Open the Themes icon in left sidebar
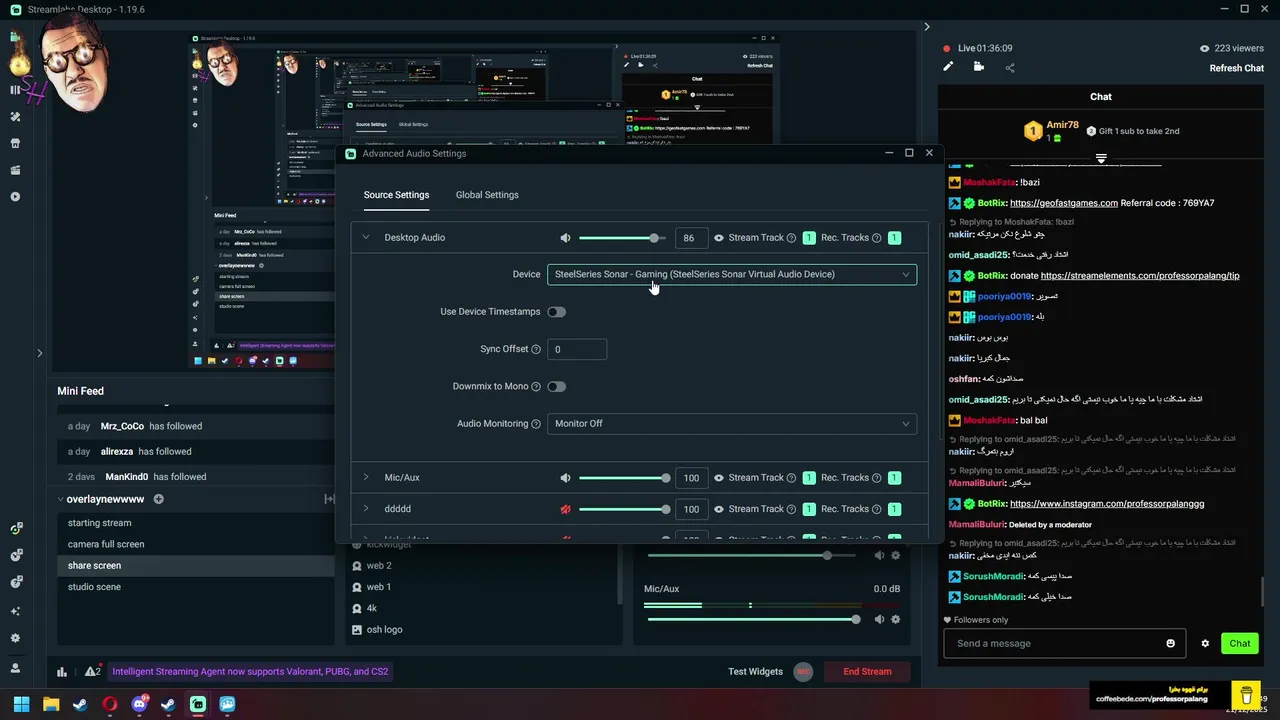This screenshot has height=720, width=1280. [15, 116]
